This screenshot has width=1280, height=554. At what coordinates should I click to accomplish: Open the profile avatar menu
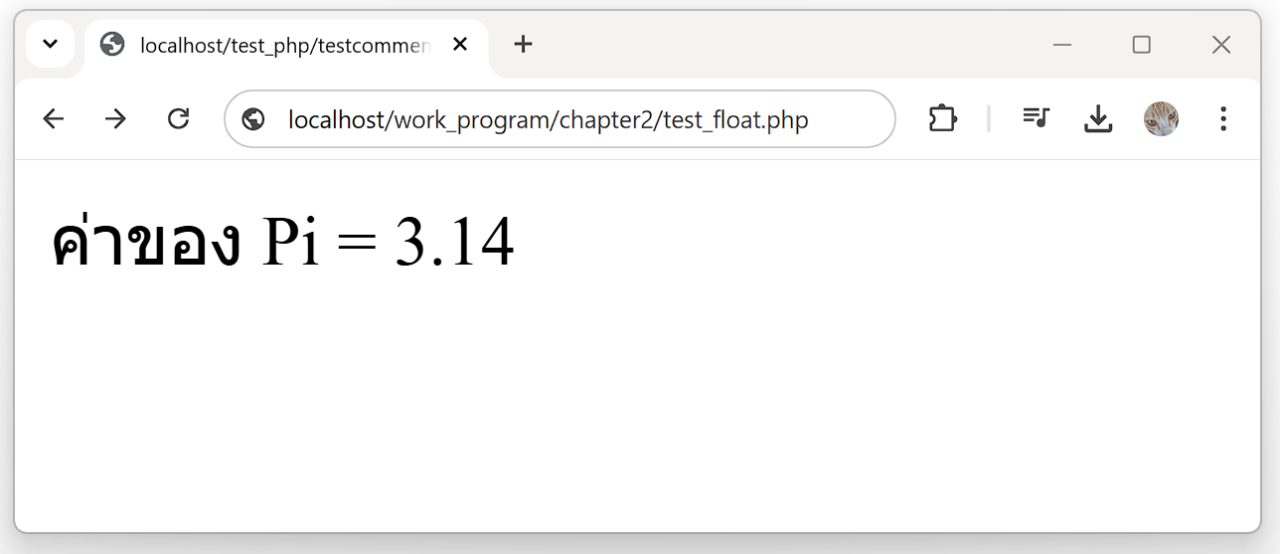coord(1161,119)
